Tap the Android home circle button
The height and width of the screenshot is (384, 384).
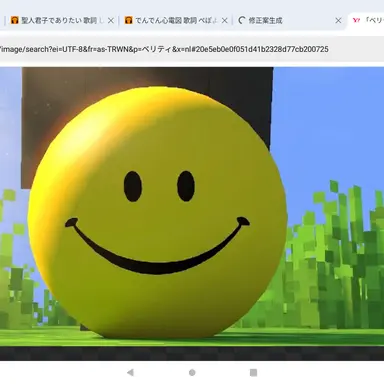(x=192, y=372)
